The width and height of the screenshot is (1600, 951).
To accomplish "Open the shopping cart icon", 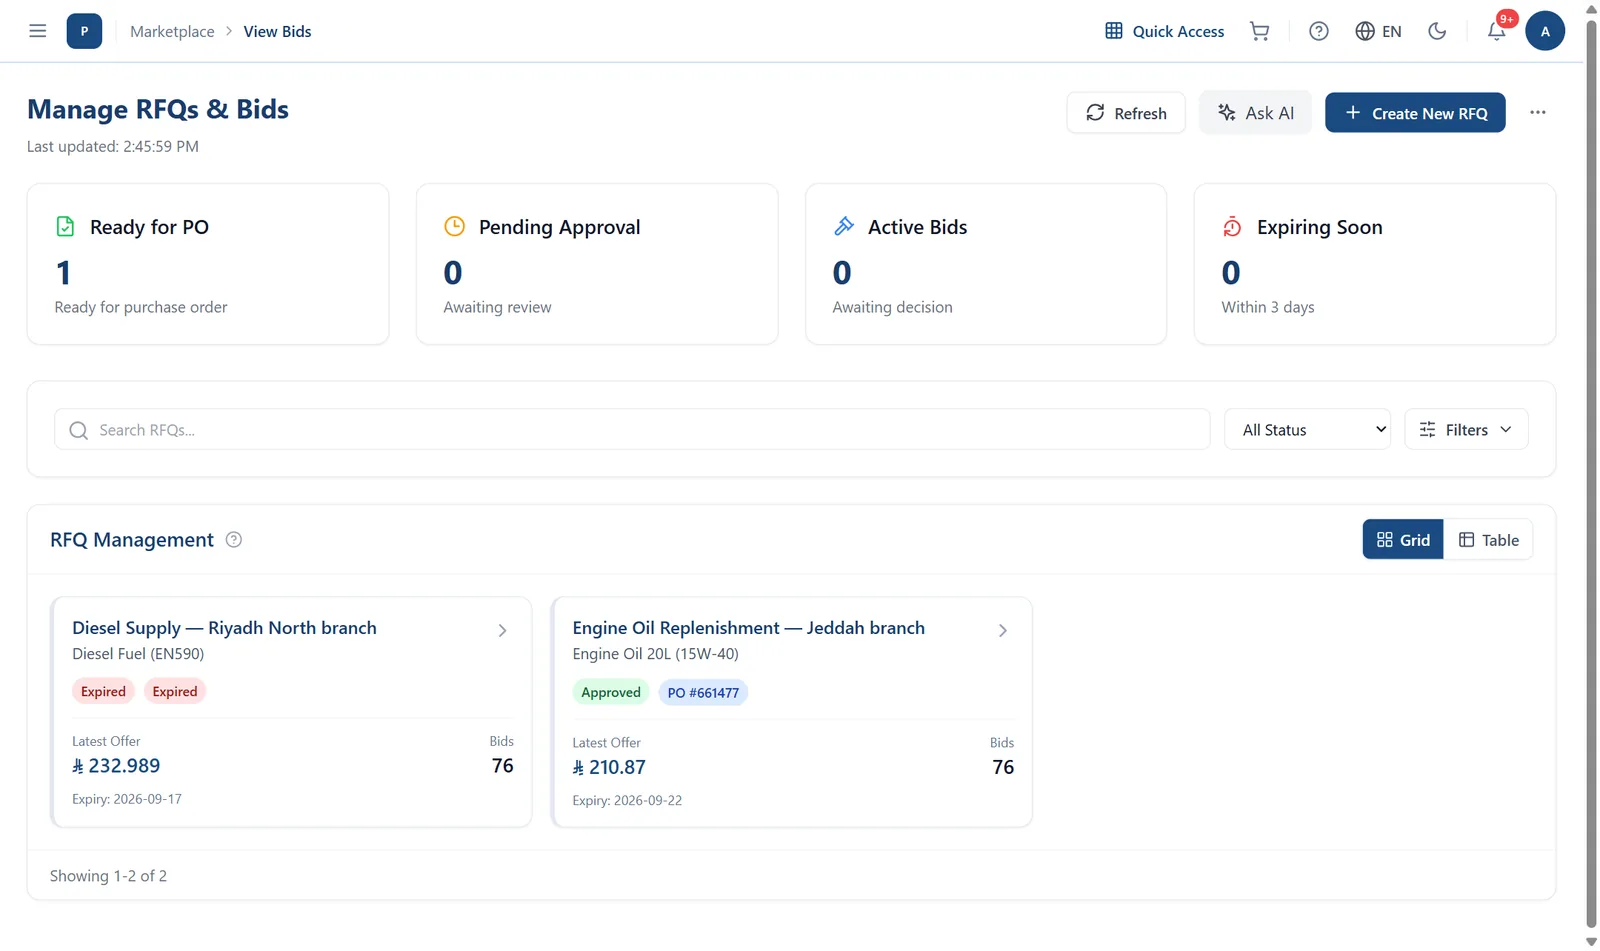I will click(1260, 31).
